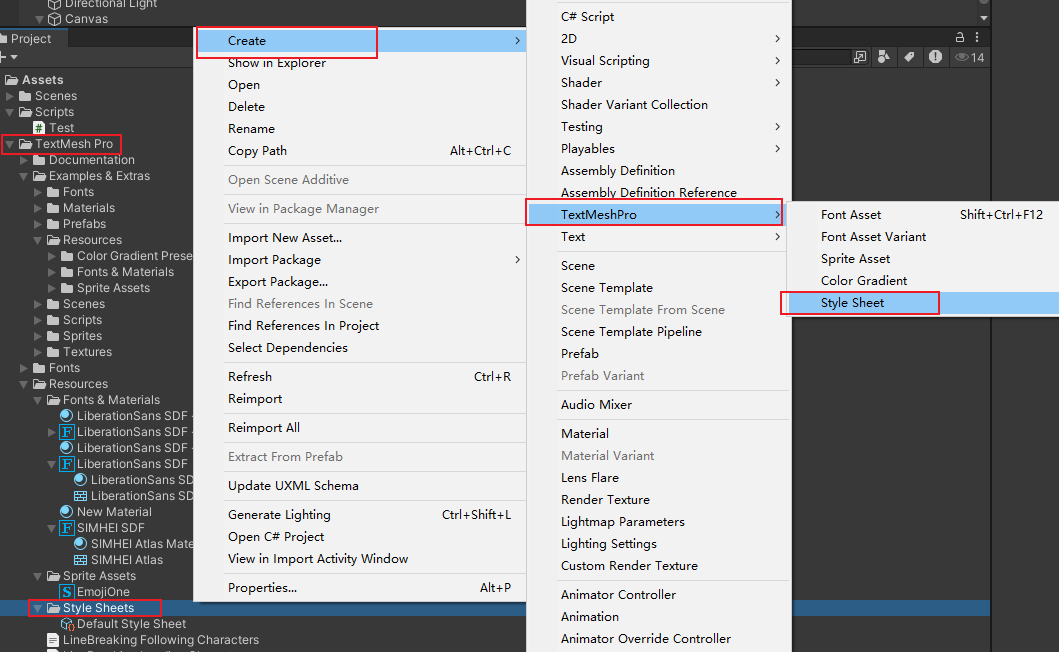Select the Default Style Sheet icon
The image size is (1059, 652).
point(67,624)
